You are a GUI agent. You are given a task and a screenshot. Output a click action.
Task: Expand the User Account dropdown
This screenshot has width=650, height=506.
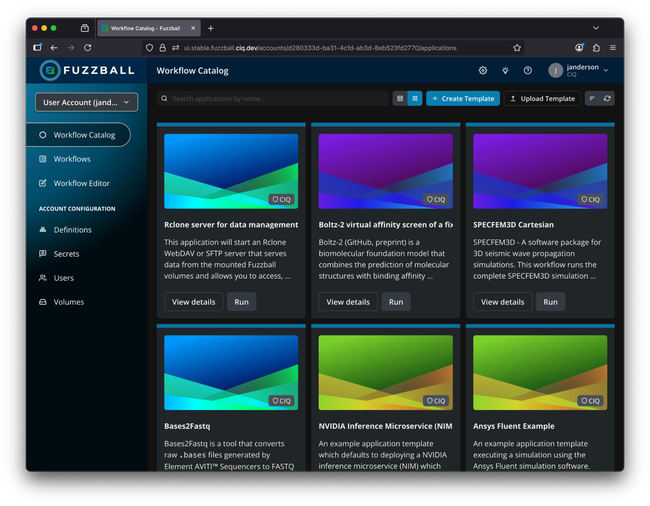pos(87,102)
